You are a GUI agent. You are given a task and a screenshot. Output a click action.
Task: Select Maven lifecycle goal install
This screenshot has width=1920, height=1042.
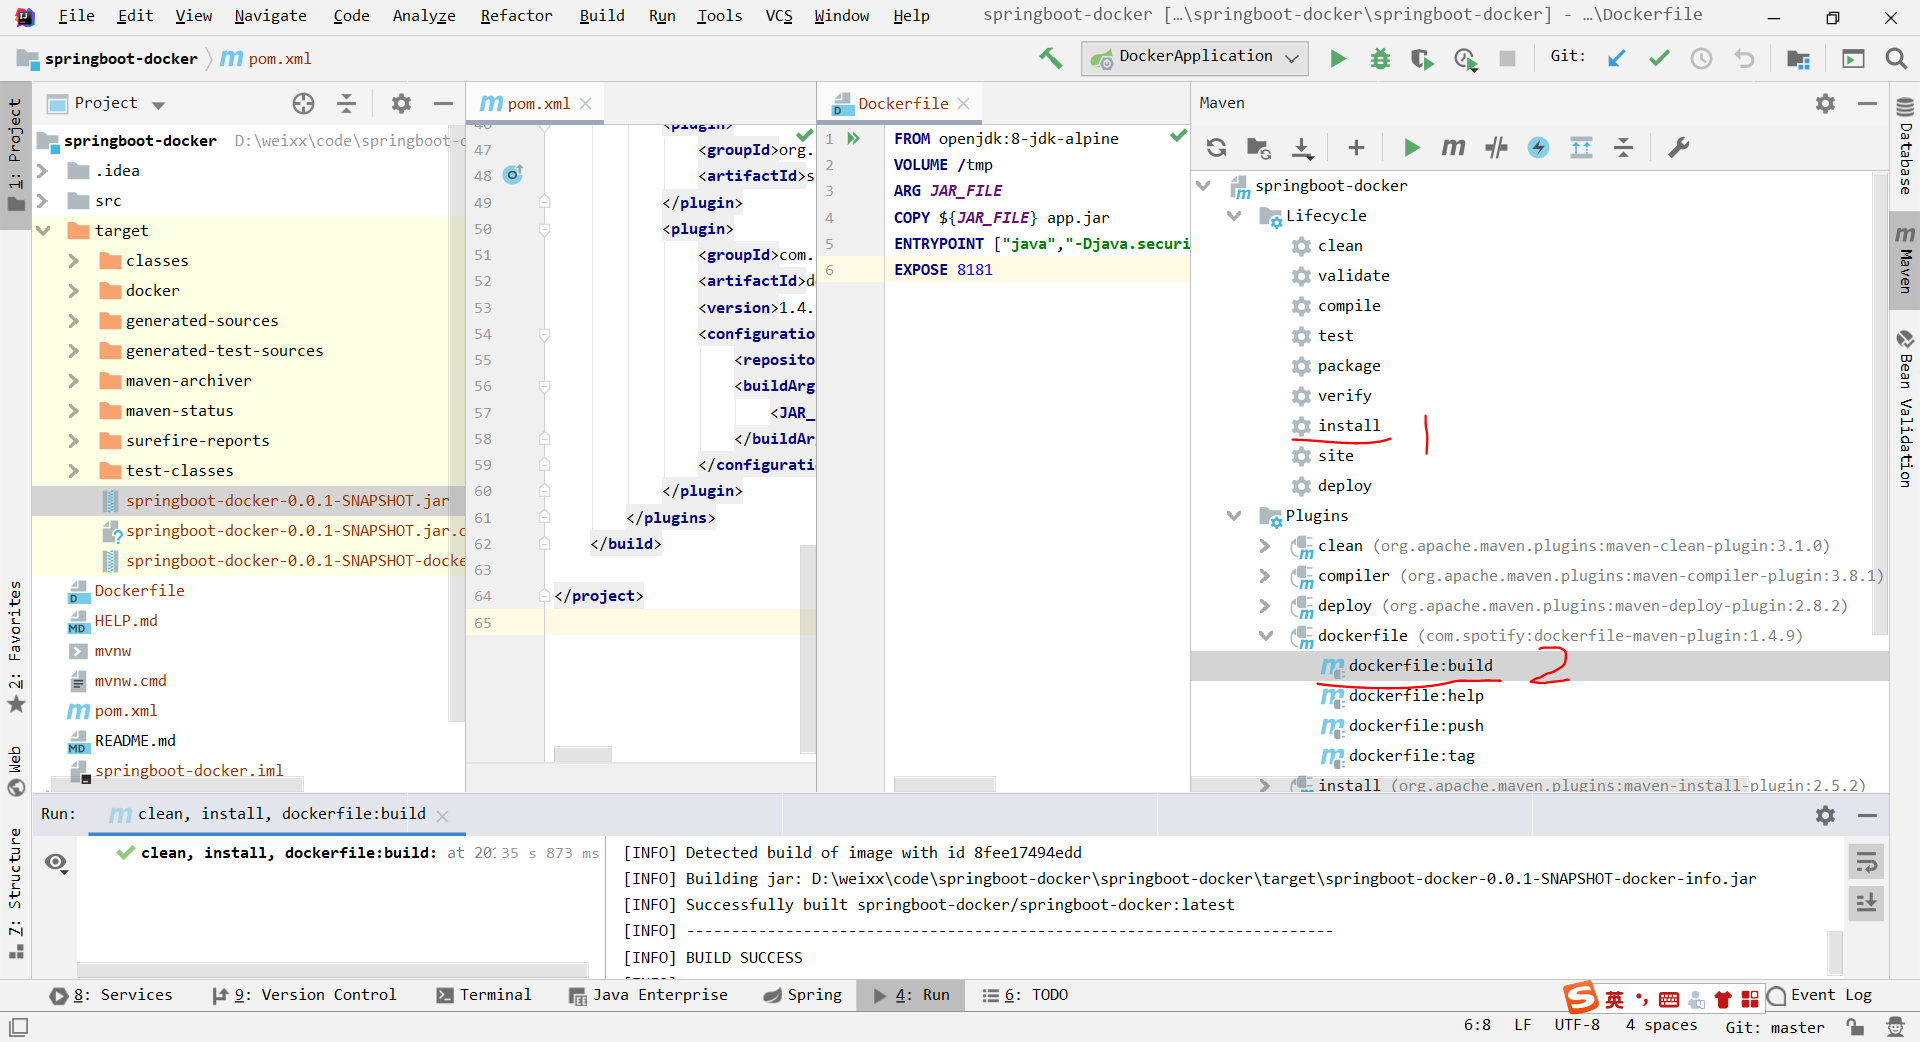click(x=1348, y=425)
